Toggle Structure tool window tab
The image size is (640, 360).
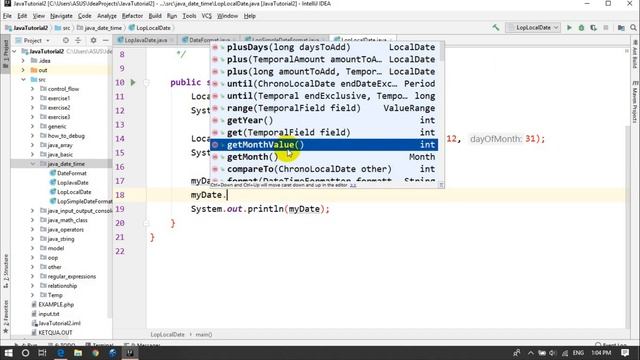coord(6,271)
